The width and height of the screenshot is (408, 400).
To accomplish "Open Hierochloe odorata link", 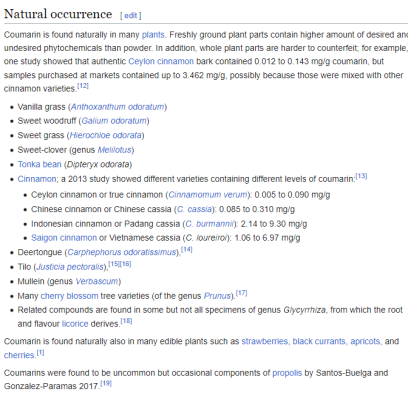I will click(105, 135).
